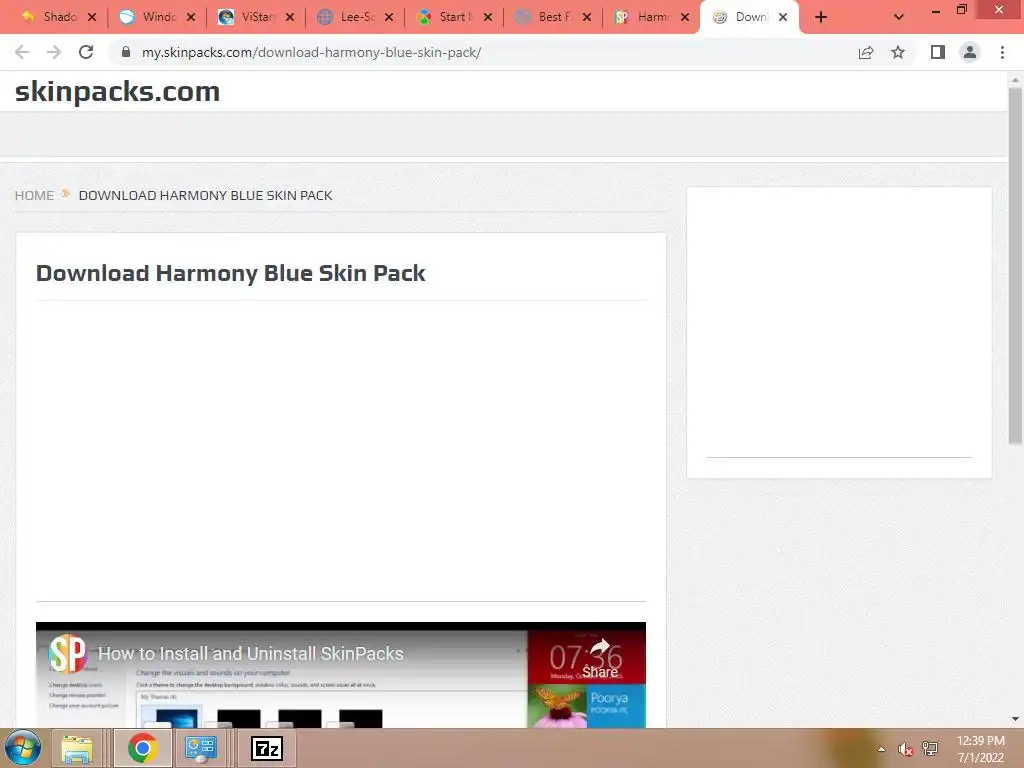1024x768 pixels.
Task: Close the Start M tab
Action: [x=488, y=17]
